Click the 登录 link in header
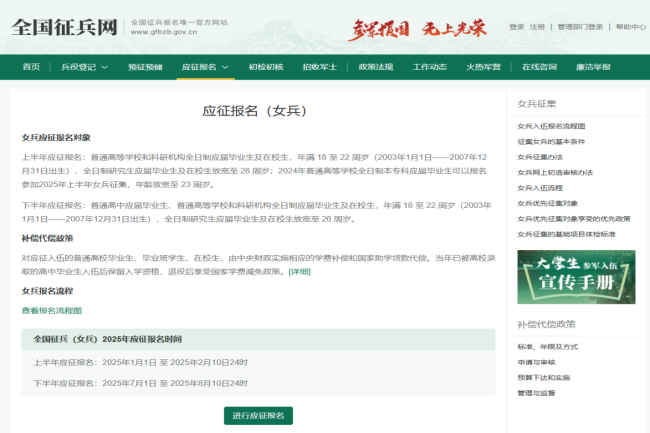The image size is (650, 433). [516, 27]
